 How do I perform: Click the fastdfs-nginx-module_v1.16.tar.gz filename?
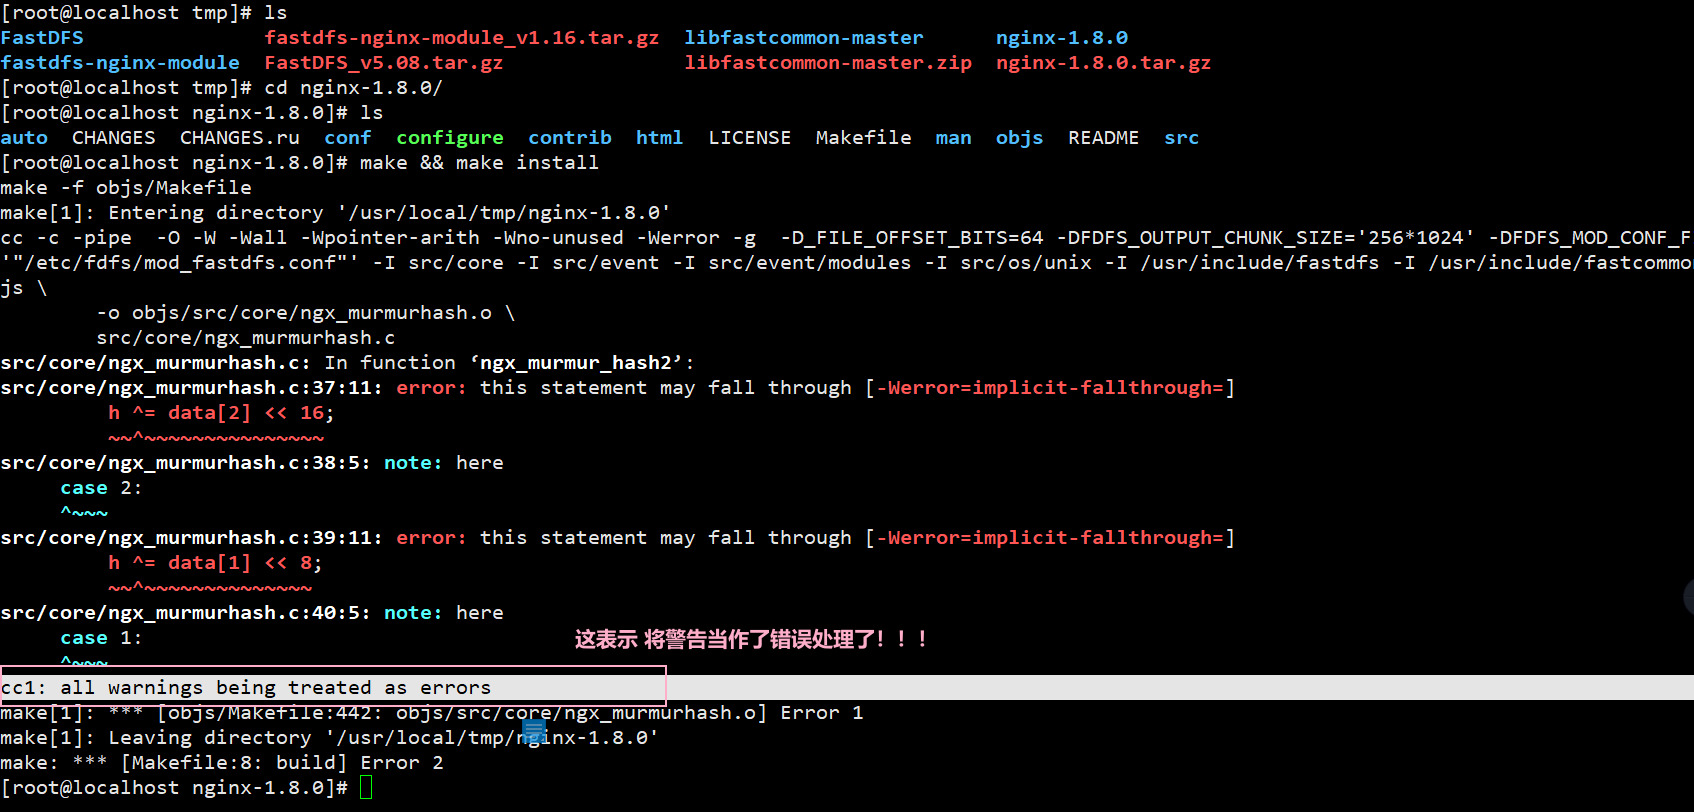(462, 38)
